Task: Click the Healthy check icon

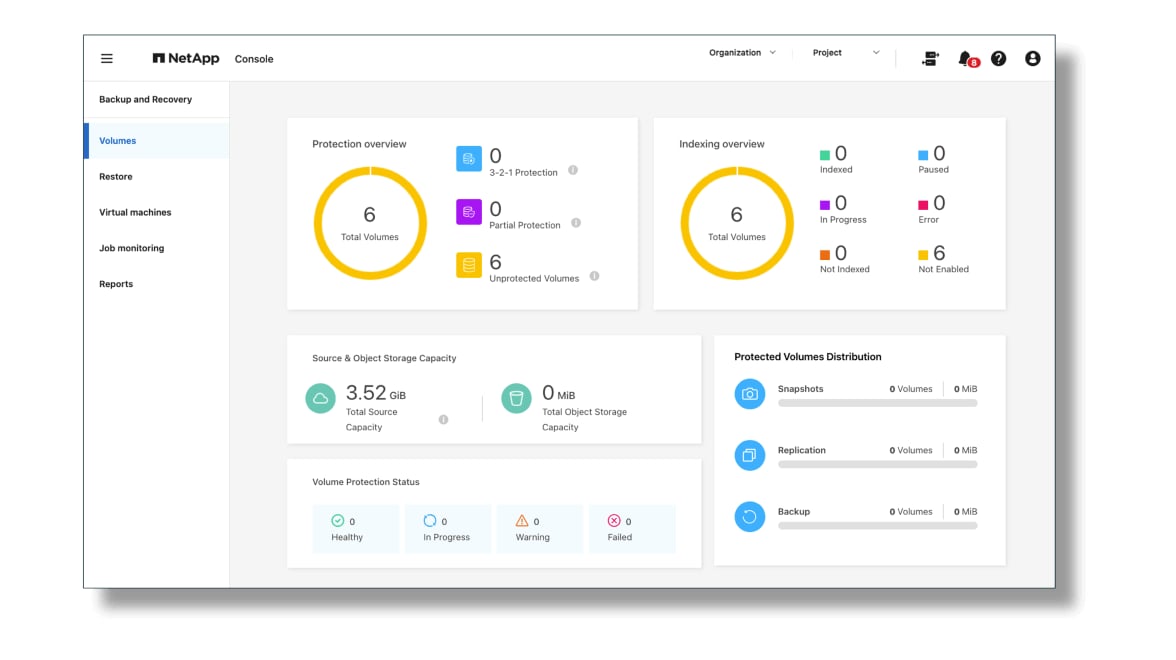Action: [x=338, y=520]
